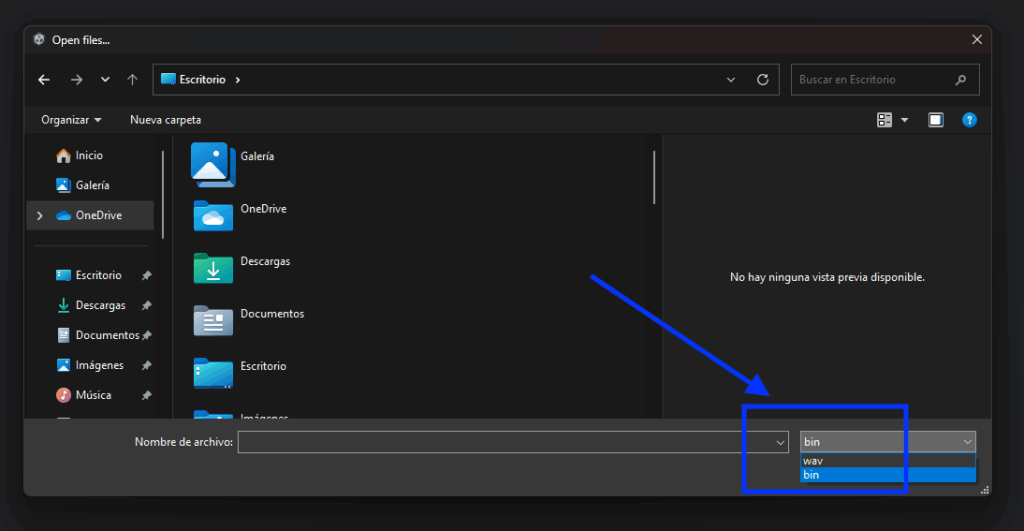Open the view layout options icon
Viewport: 1024px width, 531px height.
(885, 120)
